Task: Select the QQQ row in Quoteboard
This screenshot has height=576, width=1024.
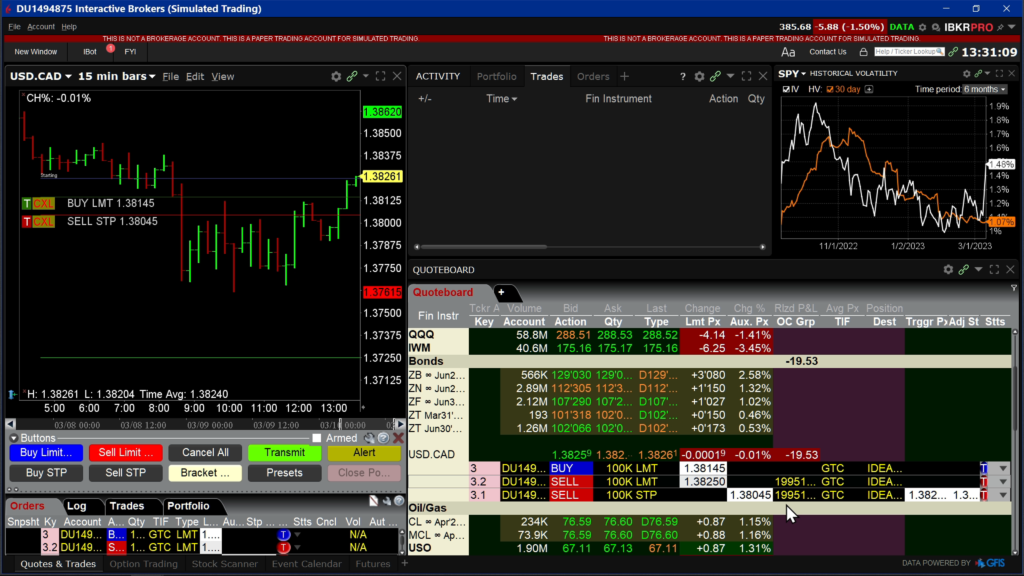Action: point(710,335)
